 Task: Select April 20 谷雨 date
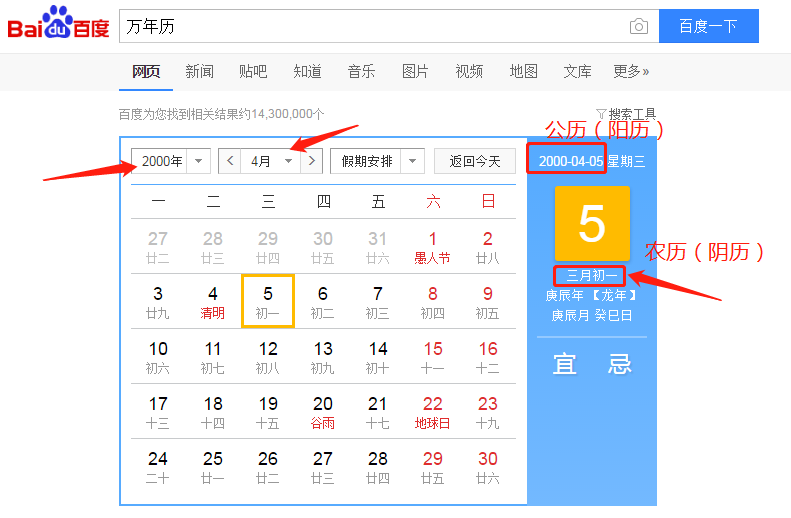tap(323, 412)
